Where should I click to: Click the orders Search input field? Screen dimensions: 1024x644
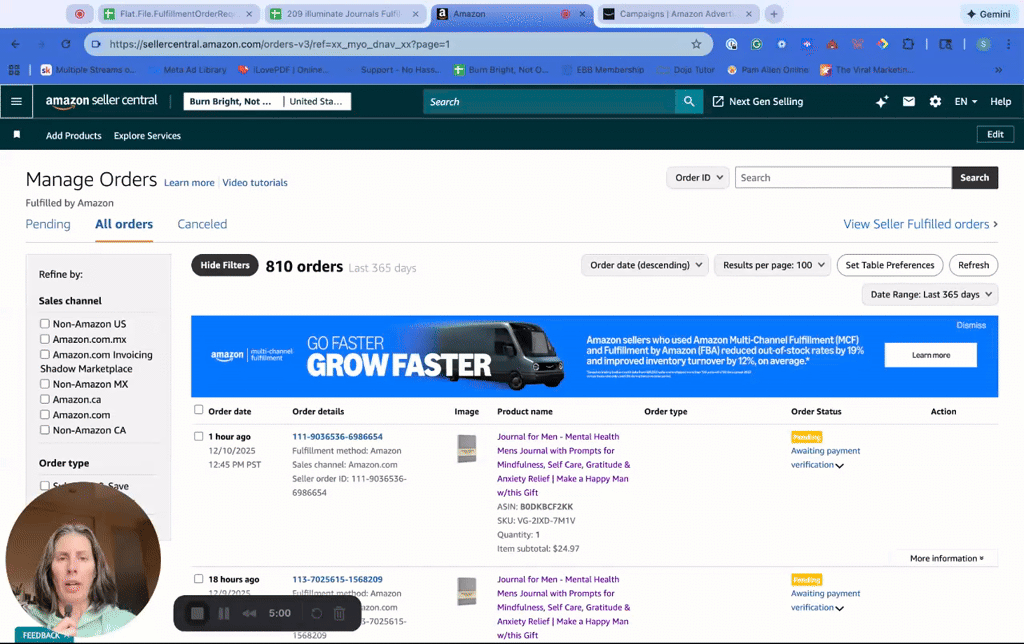843,177
